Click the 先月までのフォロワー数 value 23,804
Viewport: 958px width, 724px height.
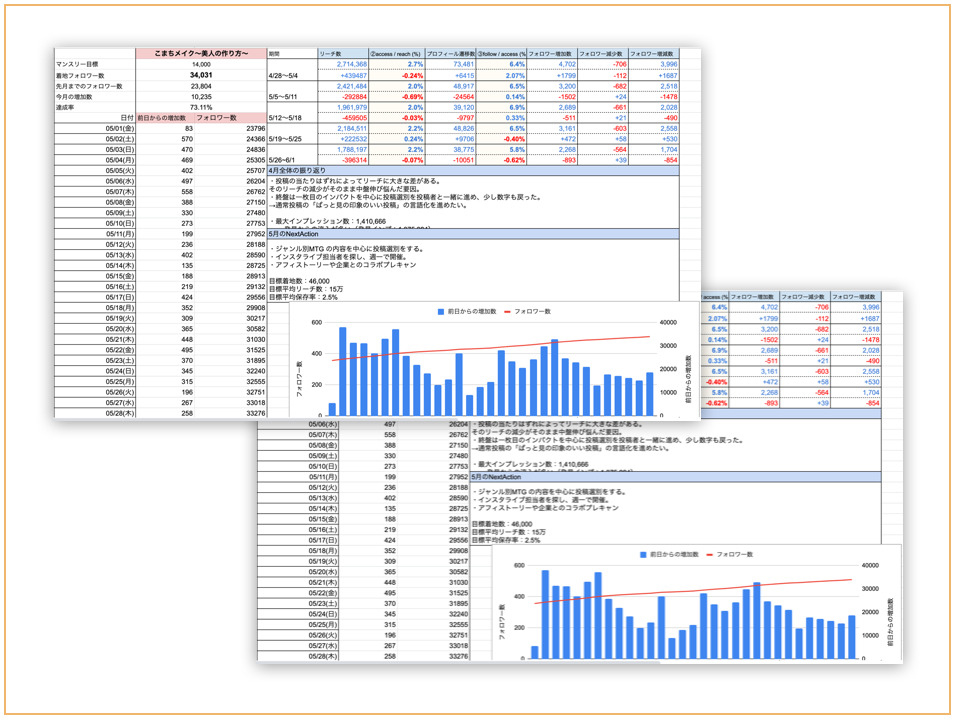(x=201, y=86)
